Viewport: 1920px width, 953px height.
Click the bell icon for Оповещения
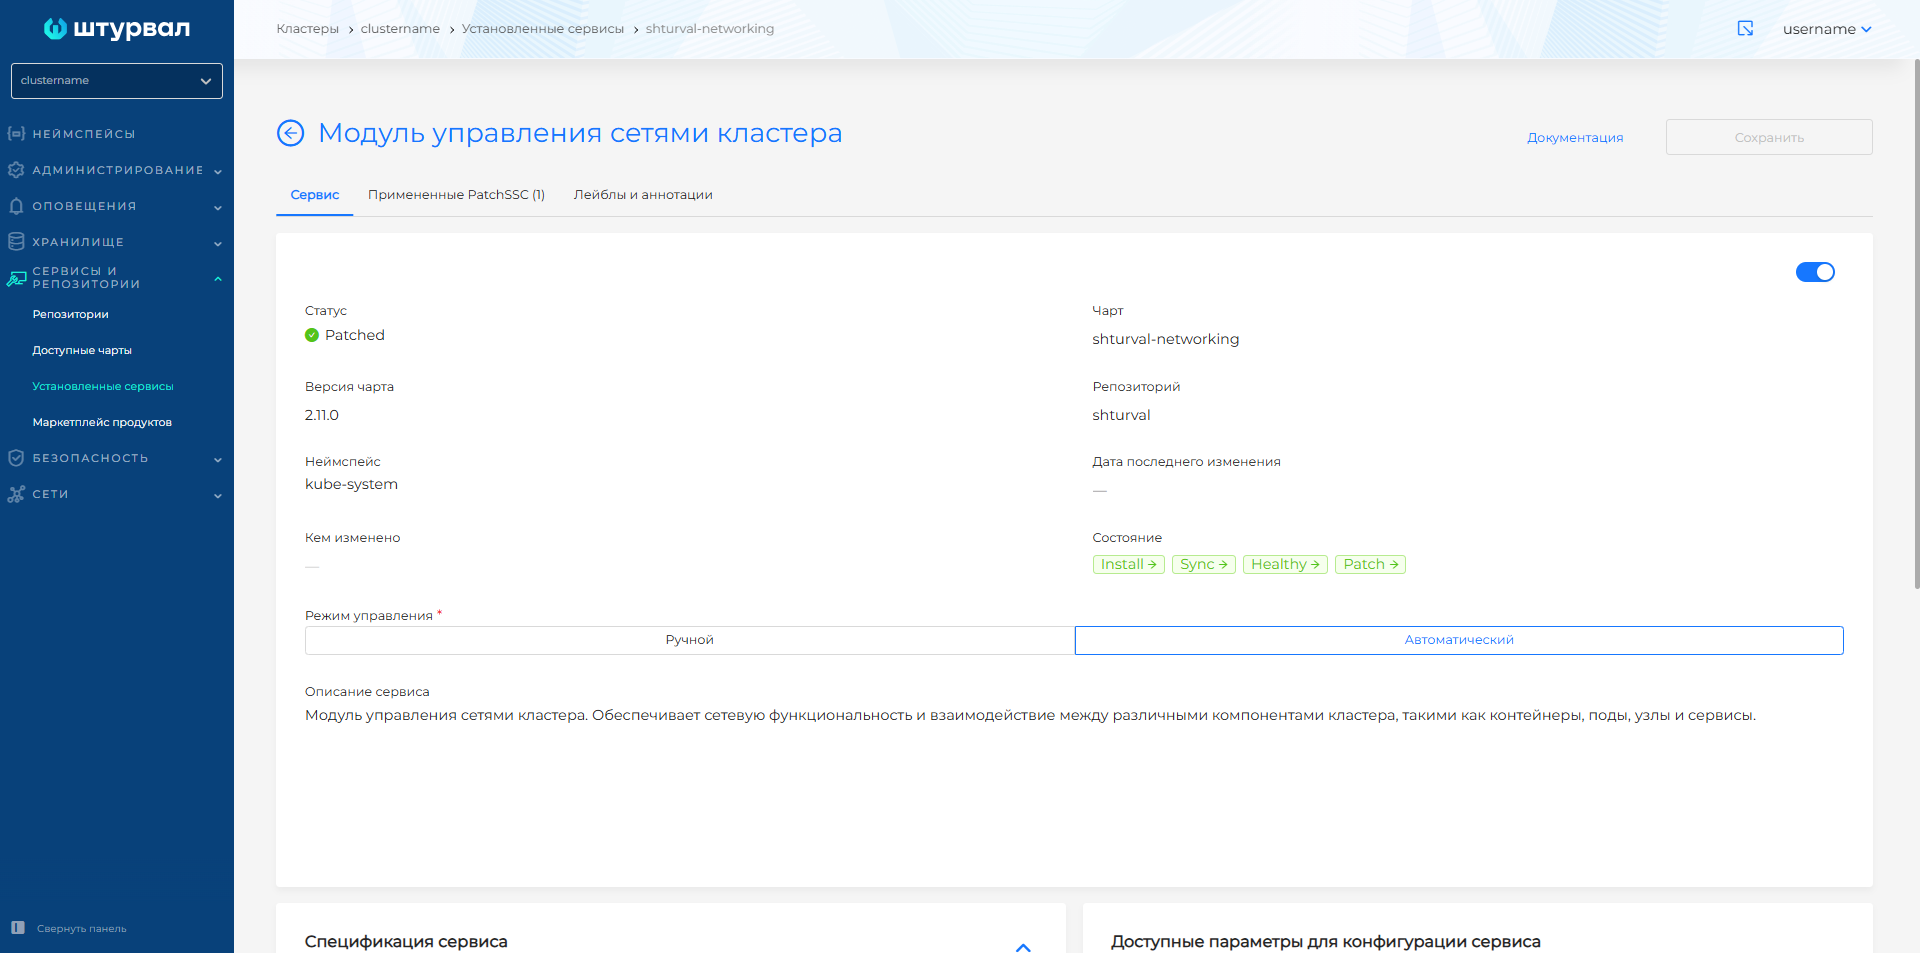point(16,206)
